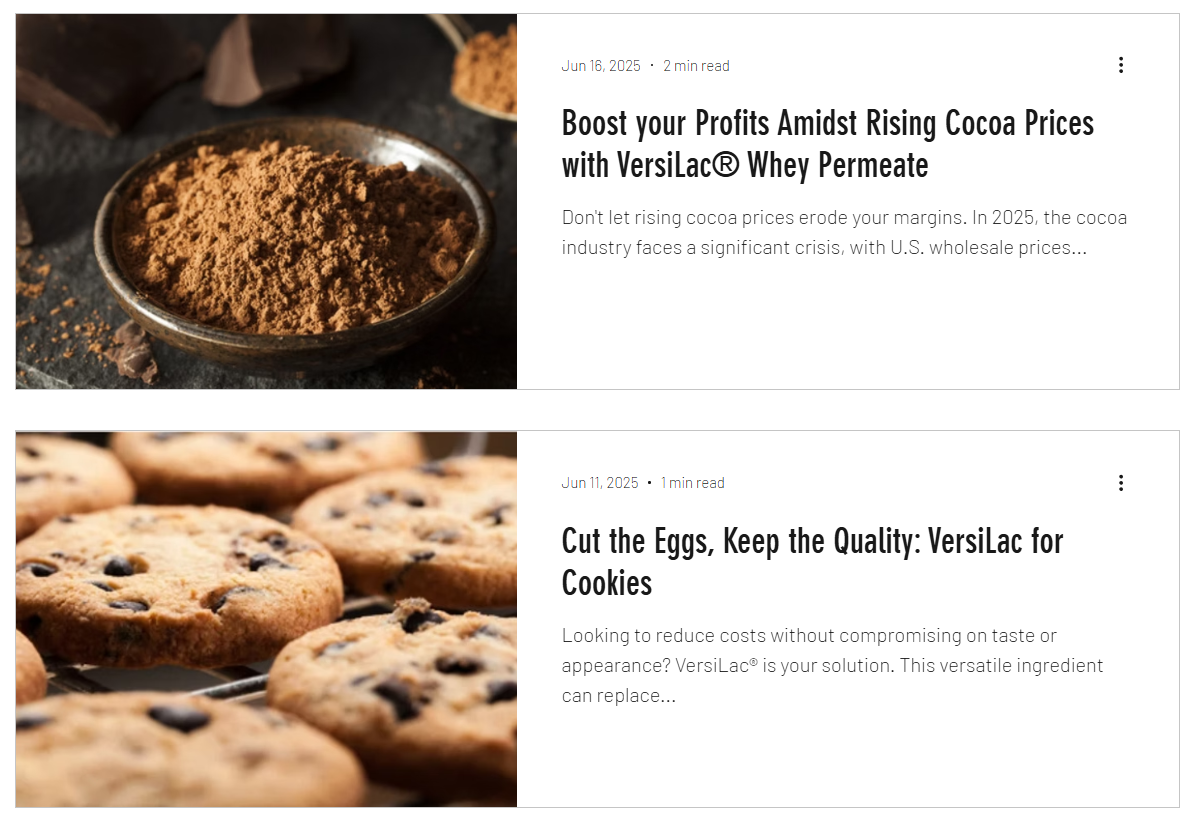Click excerpt starting 'Looking to reduce costs'
The height and width of the screenshot is (823, 1201).
point(833,666)
